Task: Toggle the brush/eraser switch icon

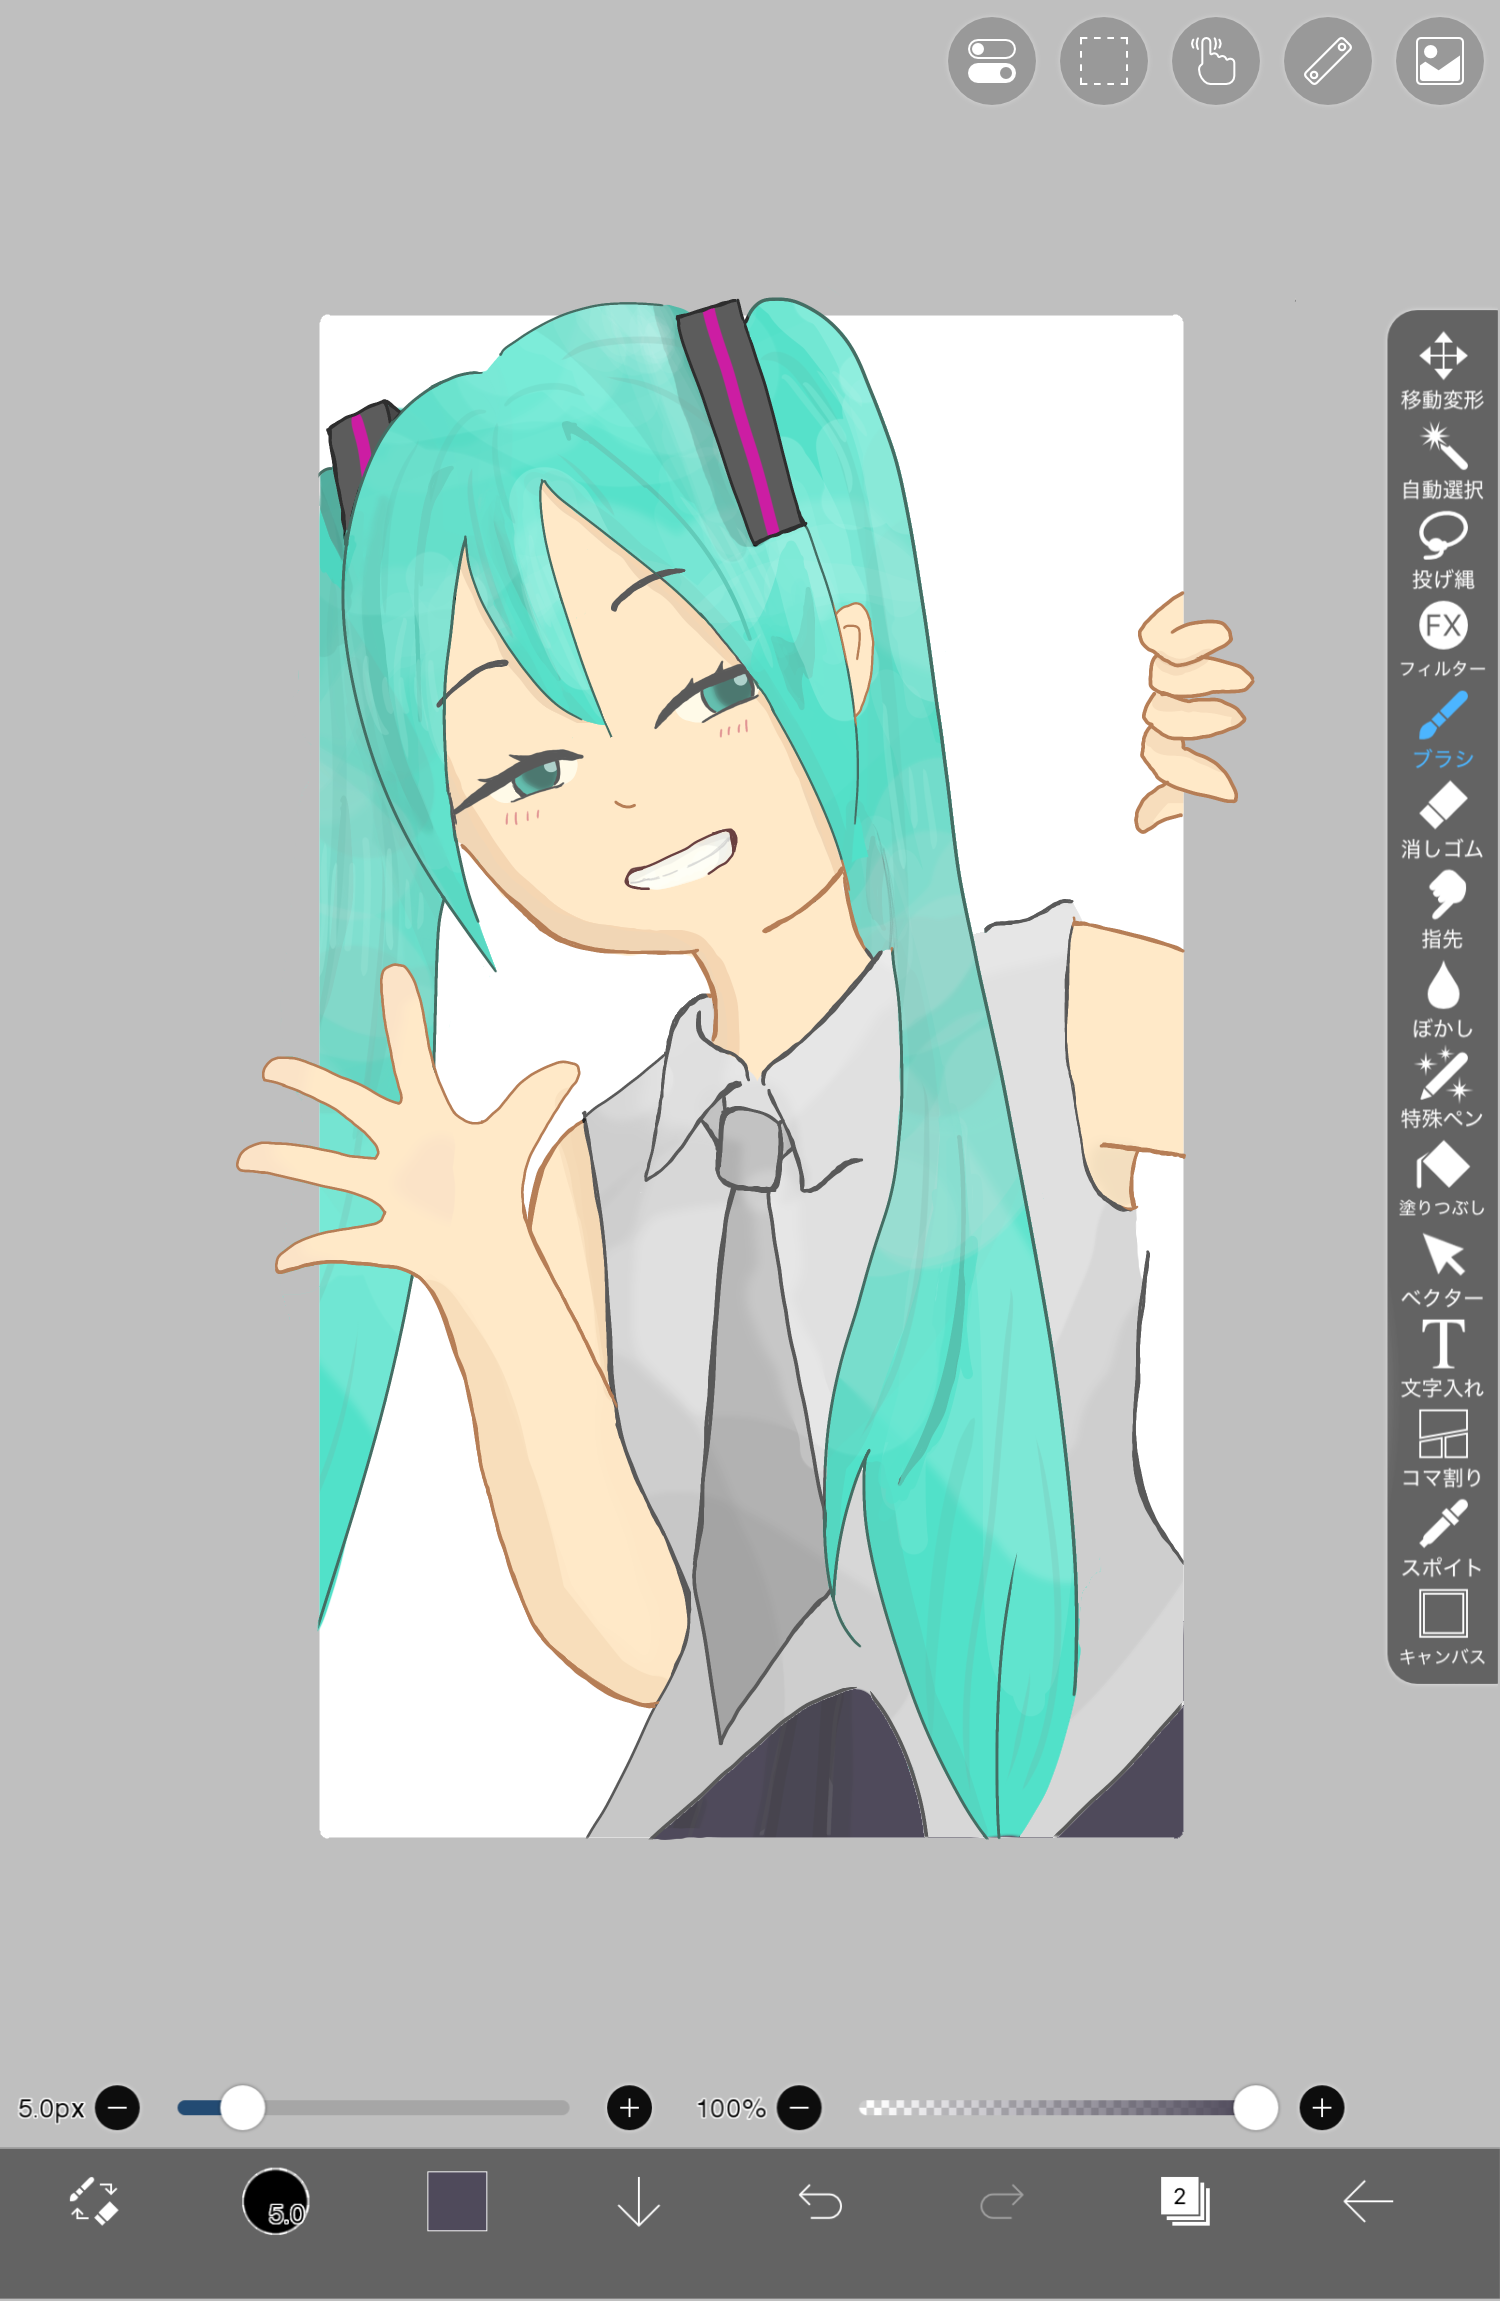Action: (93, 2201)
